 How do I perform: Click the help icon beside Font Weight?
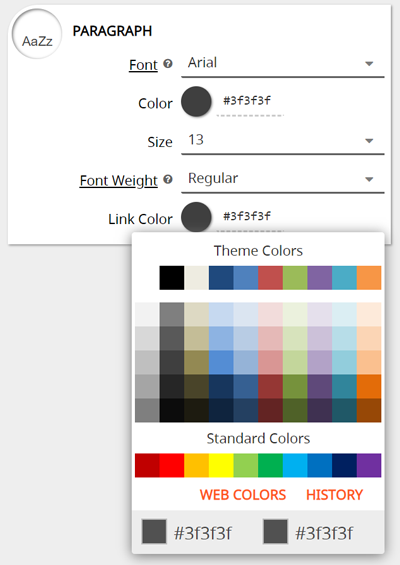pyautogui.click(x=168, y=179)
